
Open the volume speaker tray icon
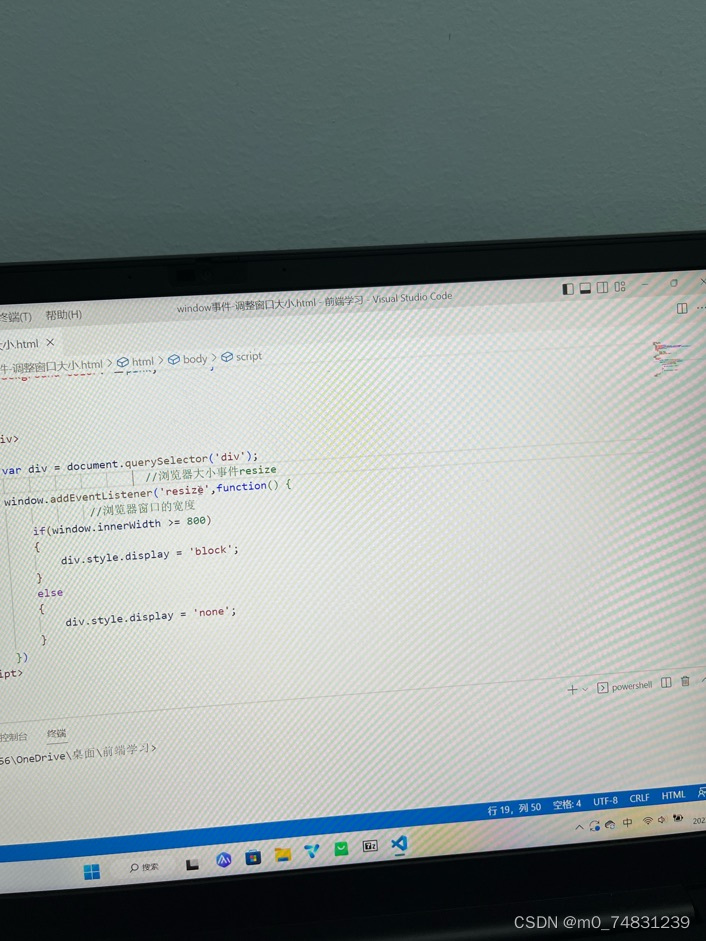662,819
